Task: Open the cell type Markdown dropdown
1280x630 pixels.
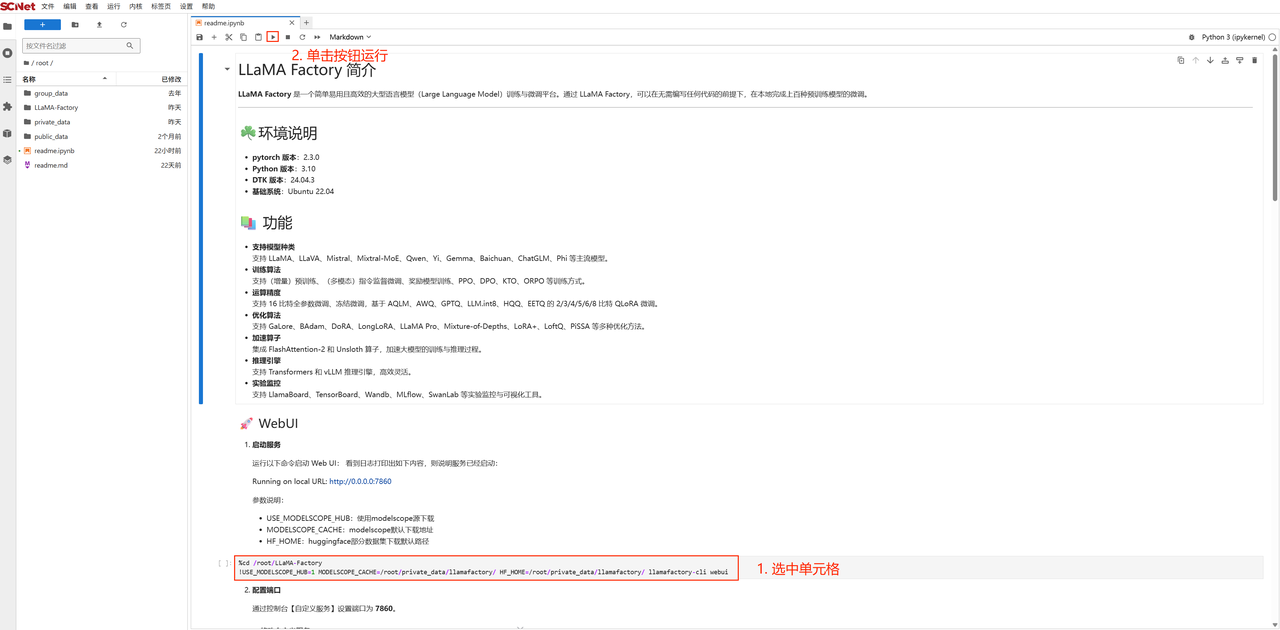Action: pyautogui.click(x=350, y=37)
